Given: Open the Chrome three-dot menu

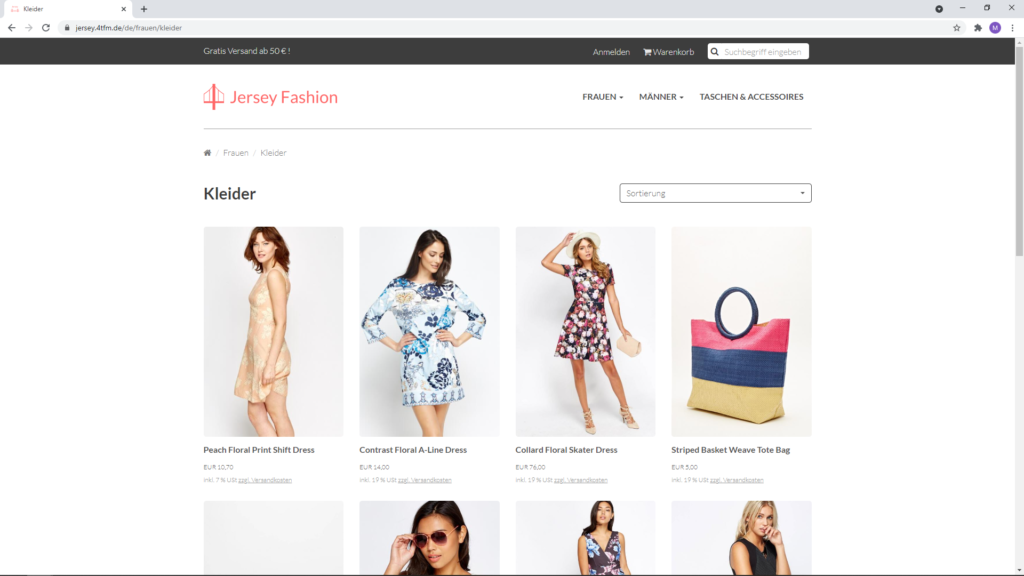Looking at the screenshot, I should [1012, 28].
